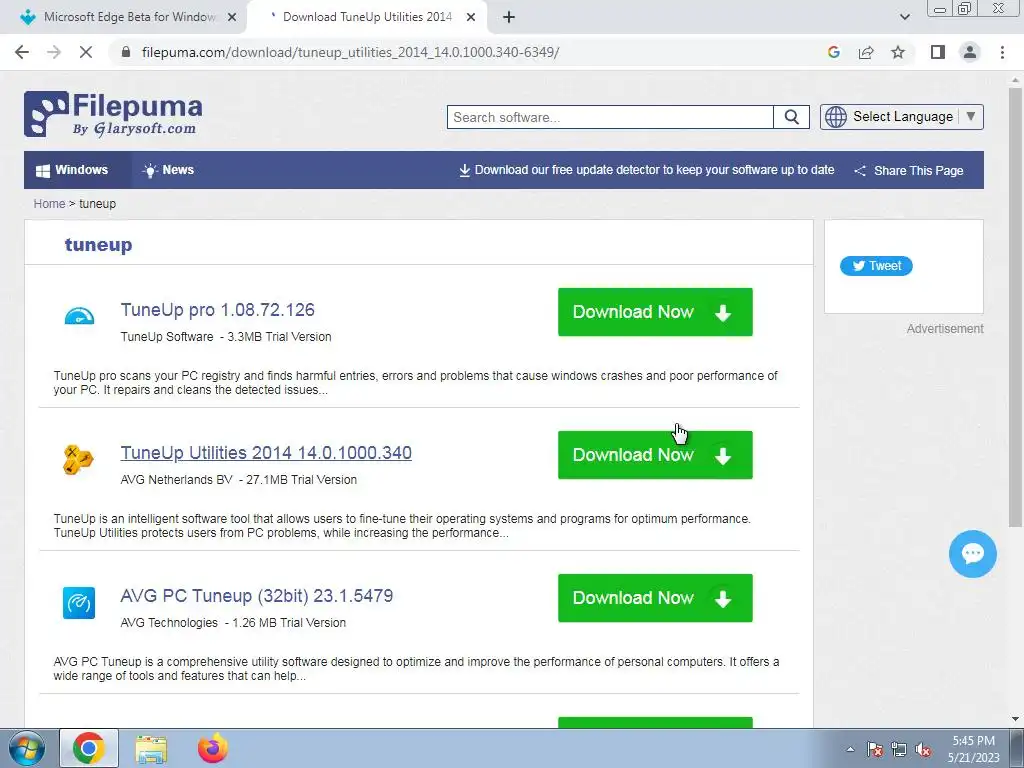
Task: Go back with the browser back arrow
Action: point(22,52)
